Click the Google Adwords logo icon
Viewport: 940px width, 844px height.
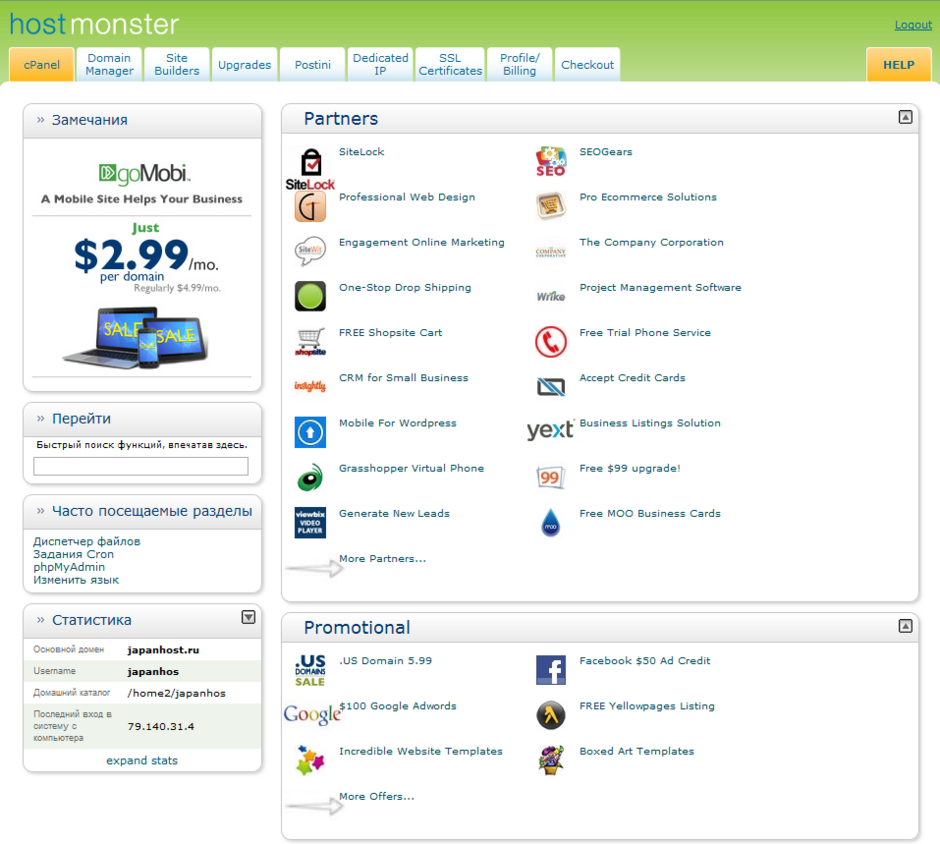click(x=312, y=715)
